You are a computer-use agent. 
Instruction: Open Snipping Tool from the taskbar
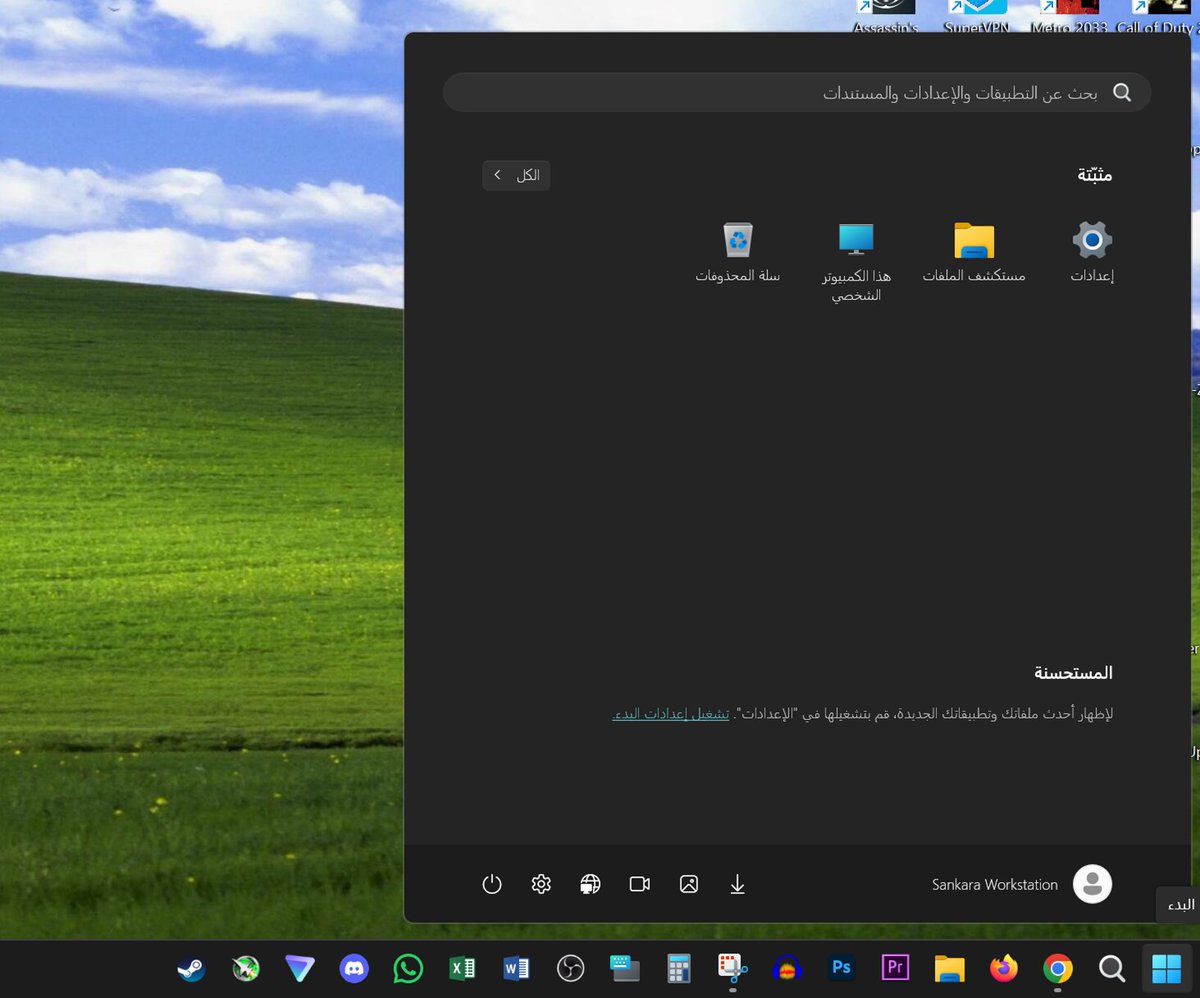tap(733, 968)
